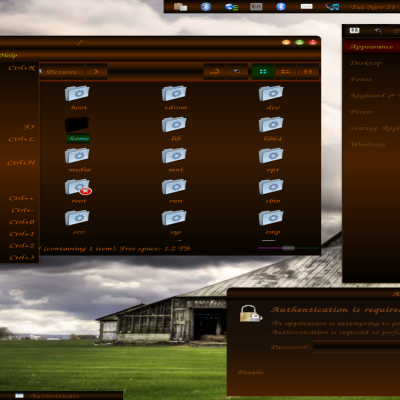Switch to icon view mode

(x=263, y=71)
